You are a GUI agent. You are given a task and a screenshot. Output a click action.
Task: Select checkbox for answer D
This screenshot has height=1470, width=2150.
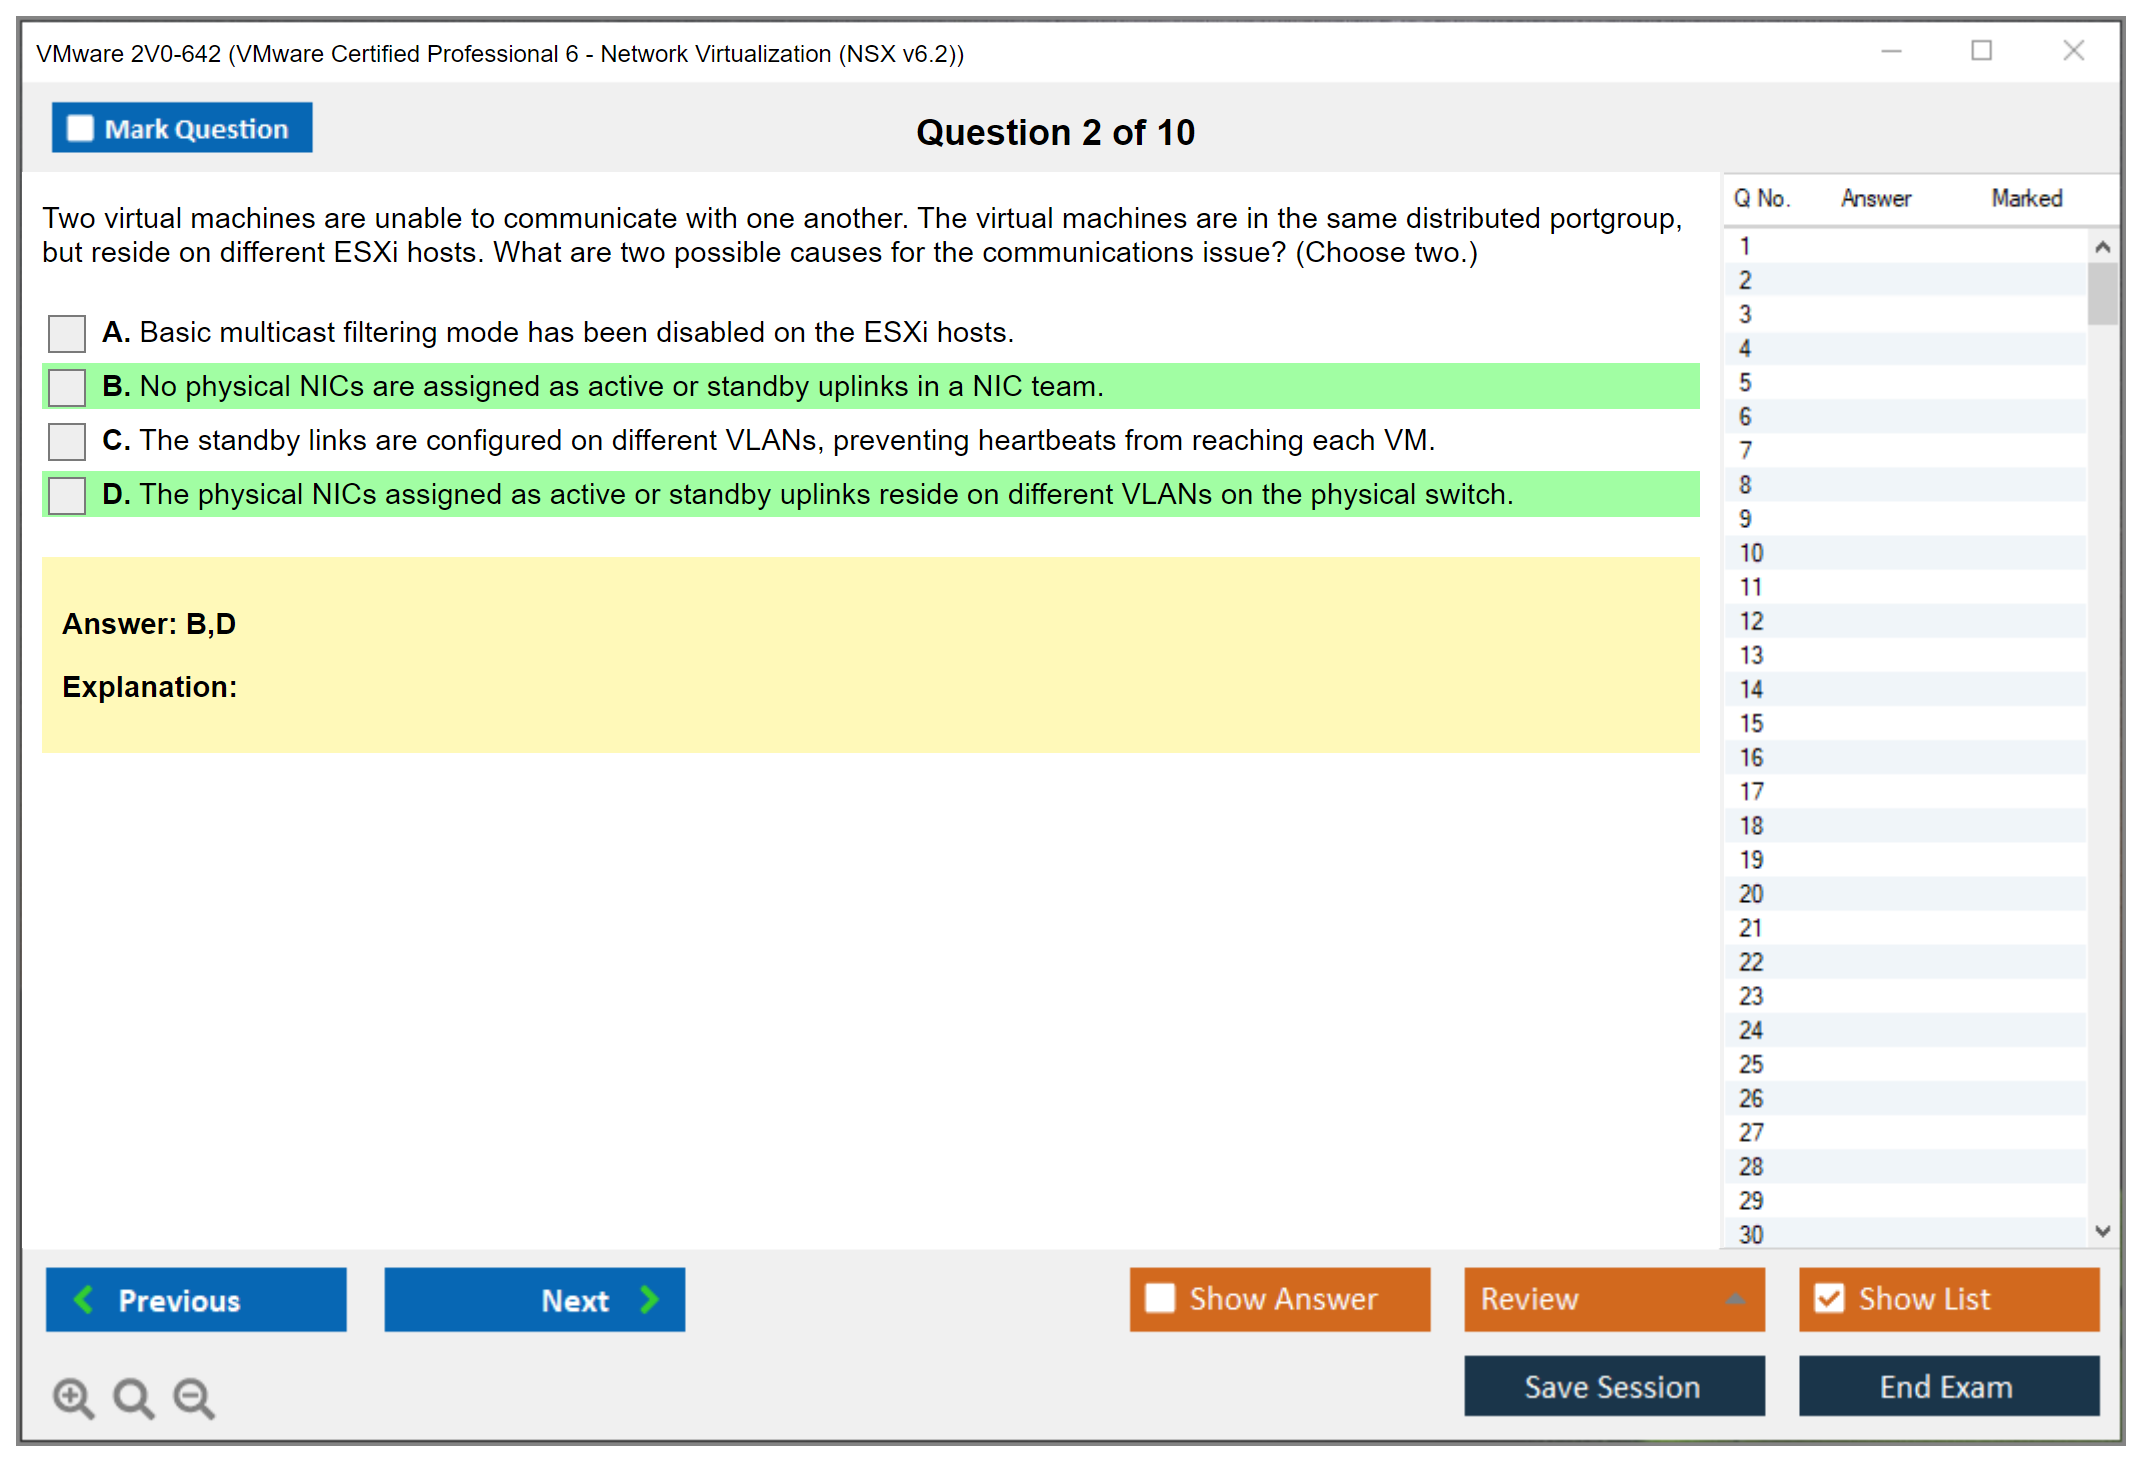point(67,495)
